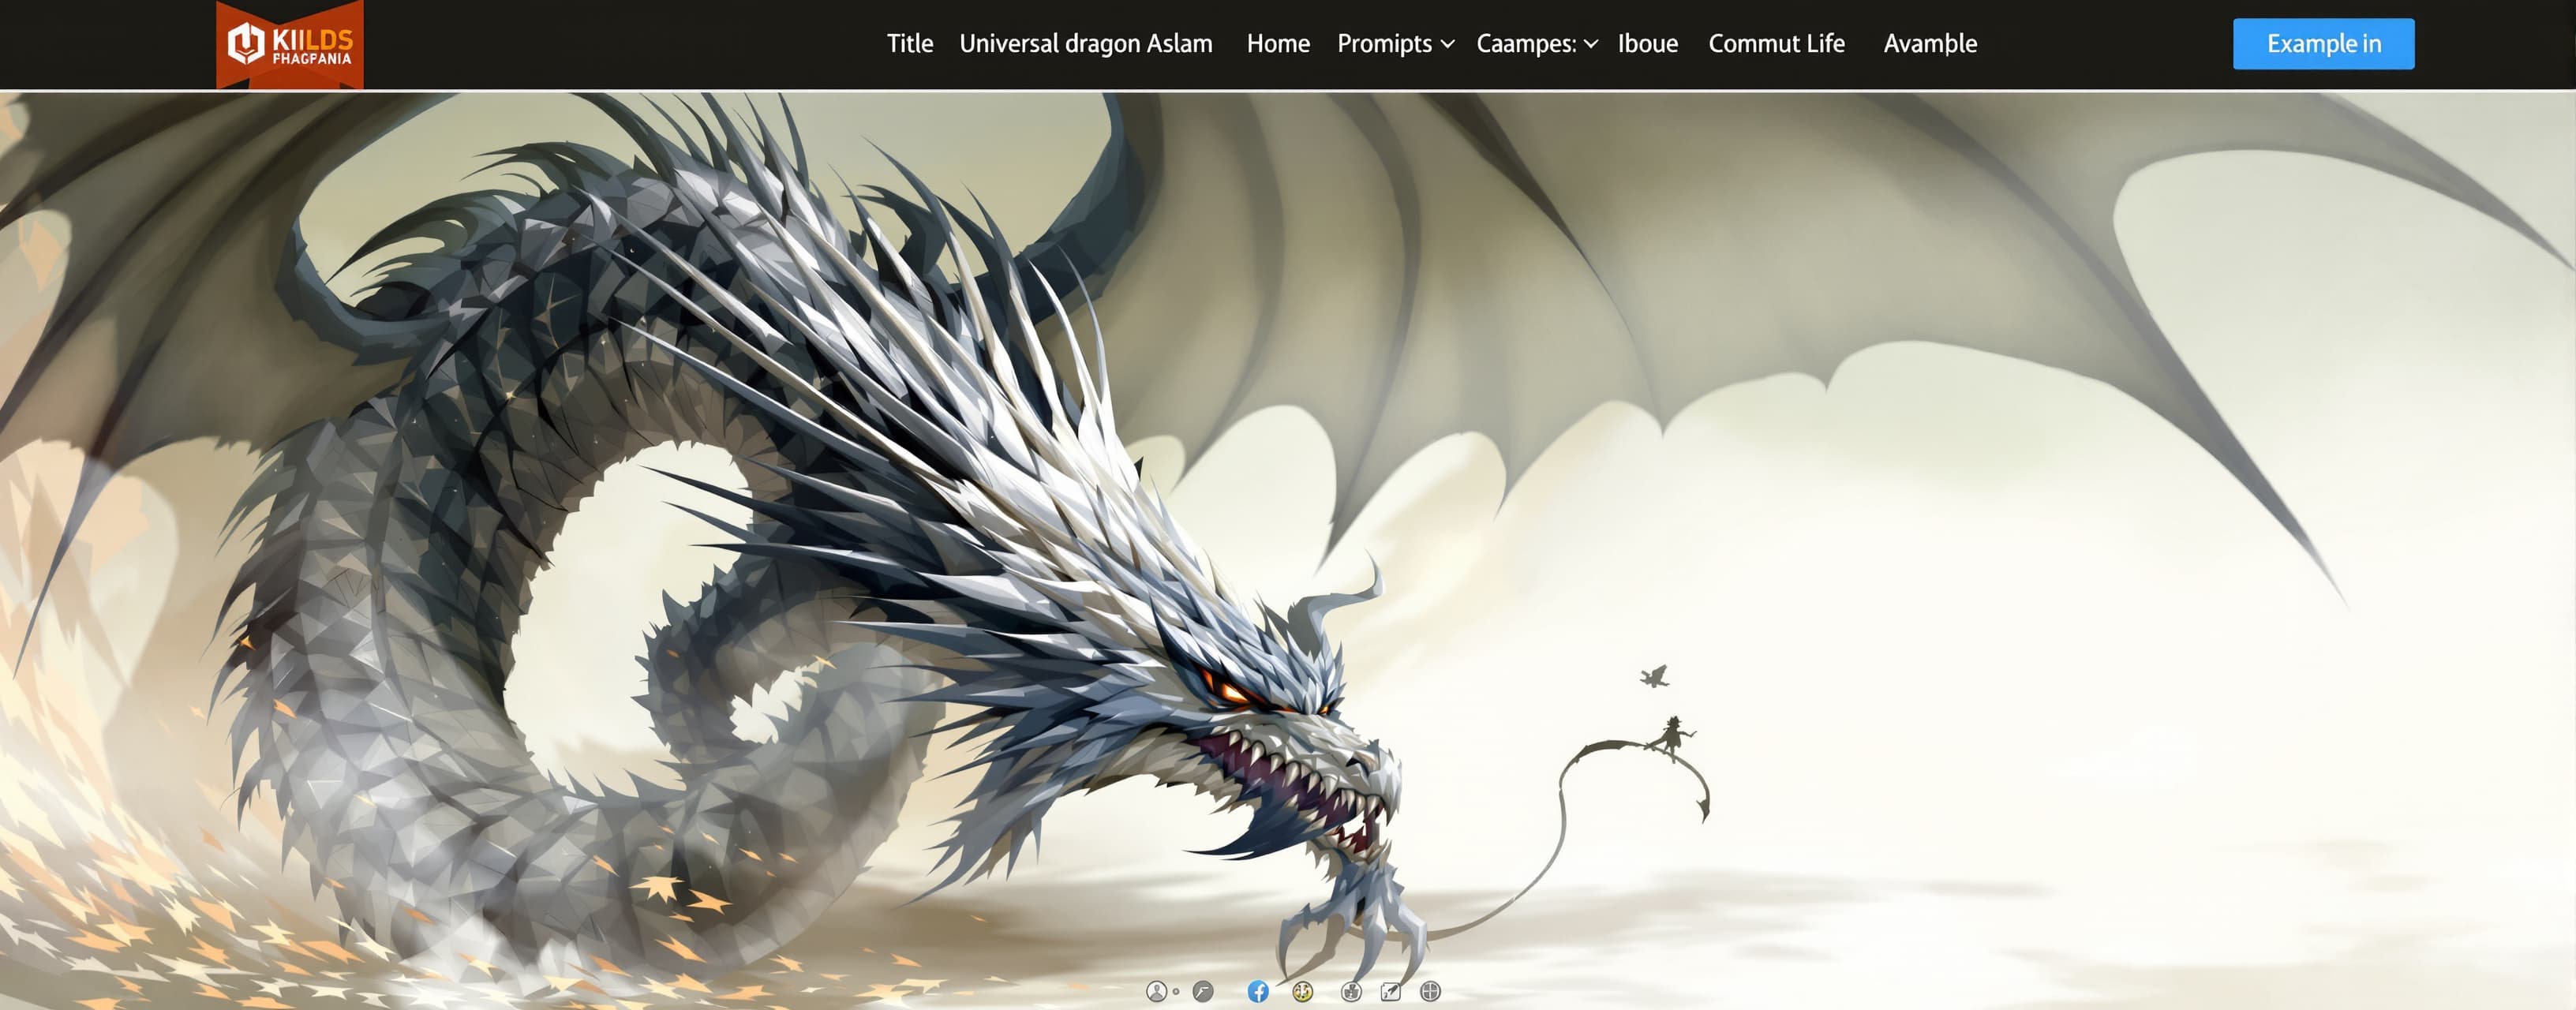Click the KIILDS Phagpania logo

(290, 44)
